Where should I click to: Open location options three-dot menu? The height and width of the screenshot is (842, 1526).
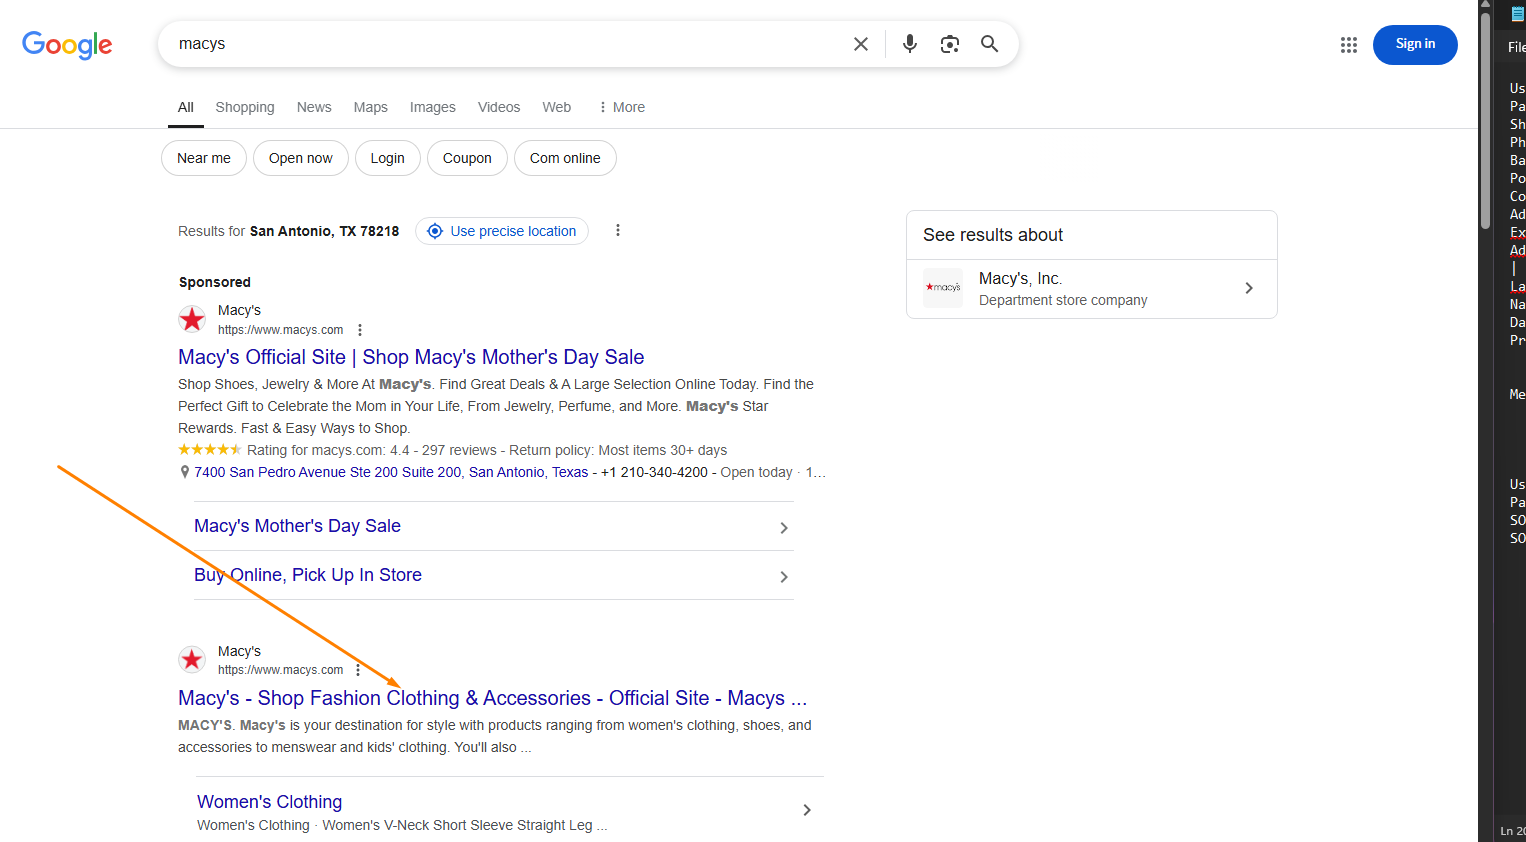[618, 231]
